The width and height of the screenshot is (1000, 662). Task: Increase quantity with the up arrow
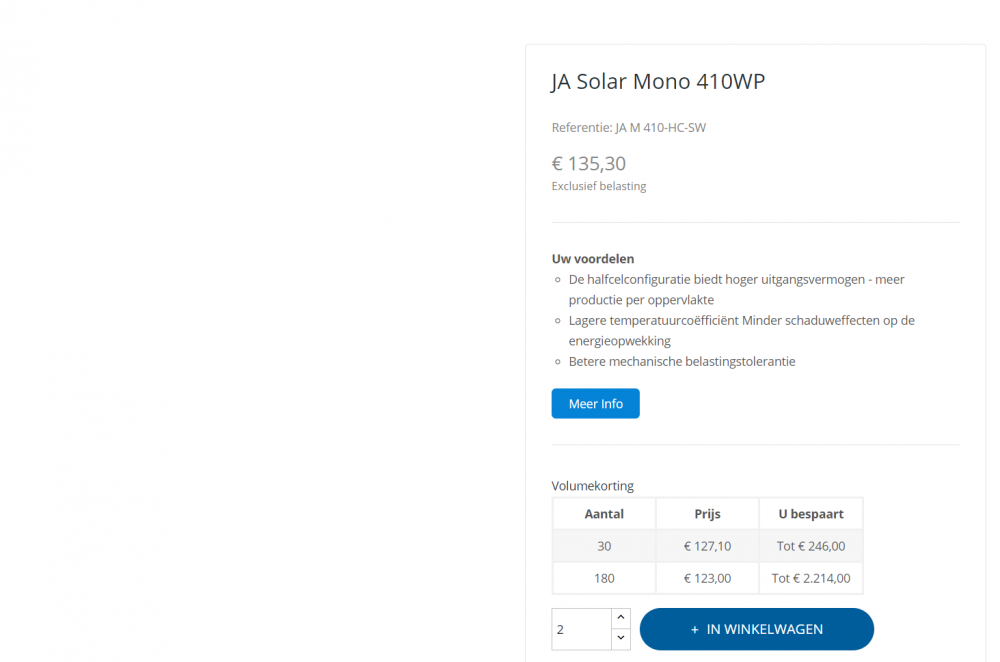620,619
